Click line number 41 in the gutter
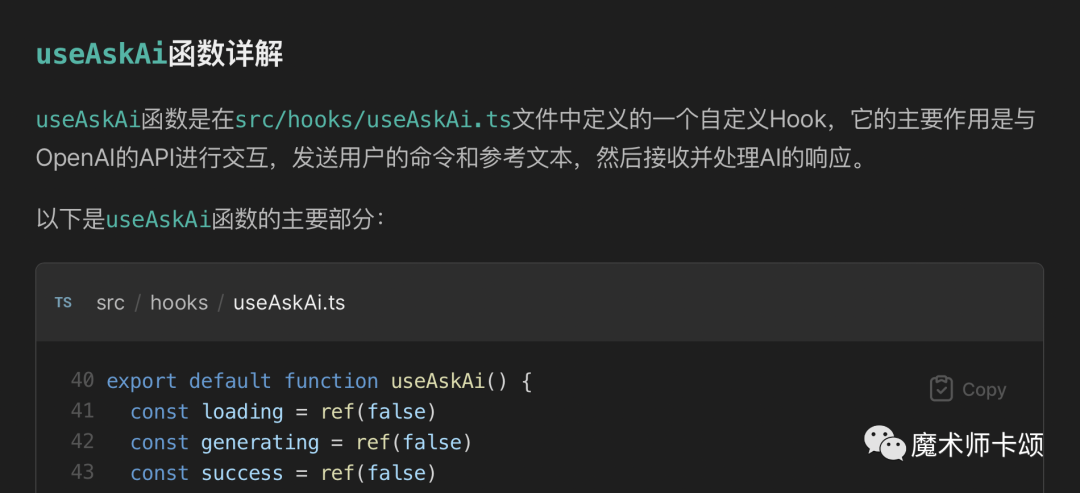 click(82, 411)
